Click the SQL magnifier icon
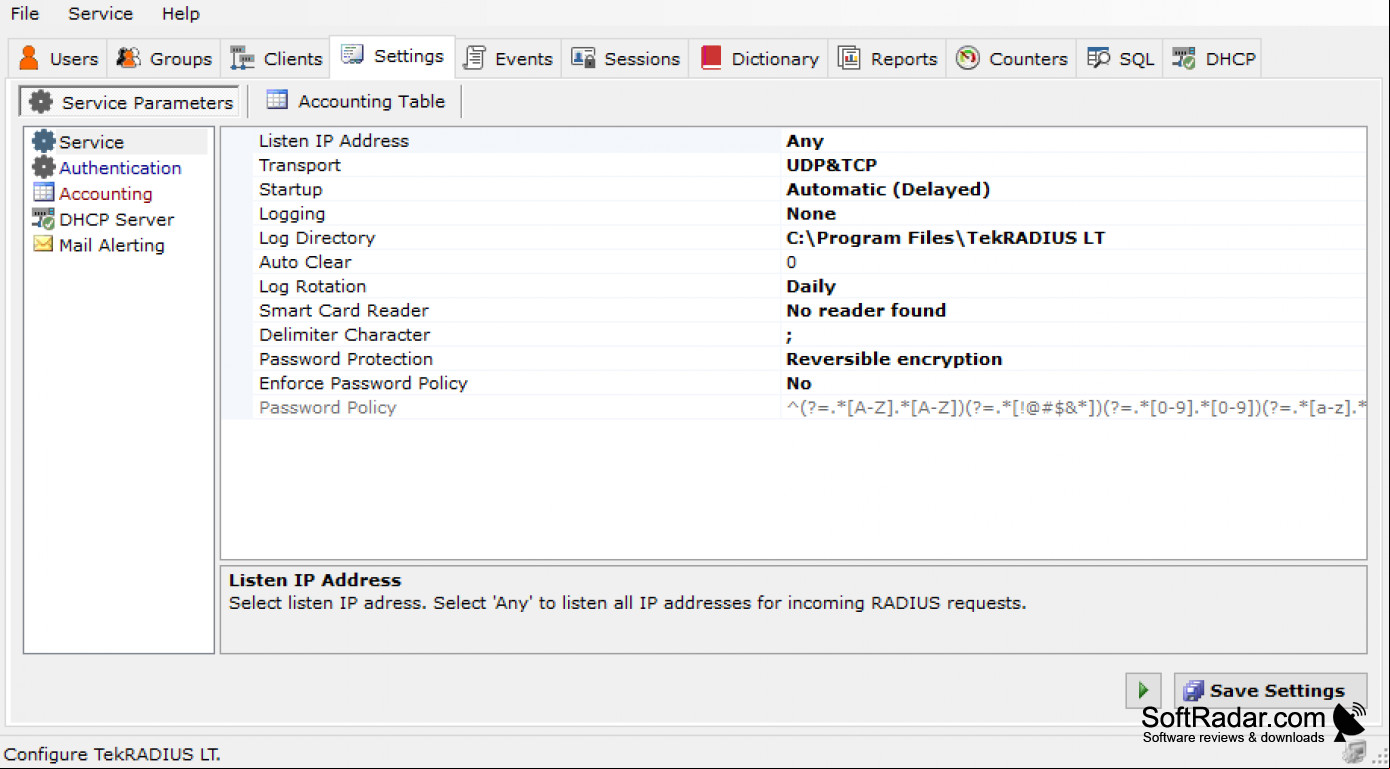The width and height of the screenshot is (1390, 769). [1098, 58]
